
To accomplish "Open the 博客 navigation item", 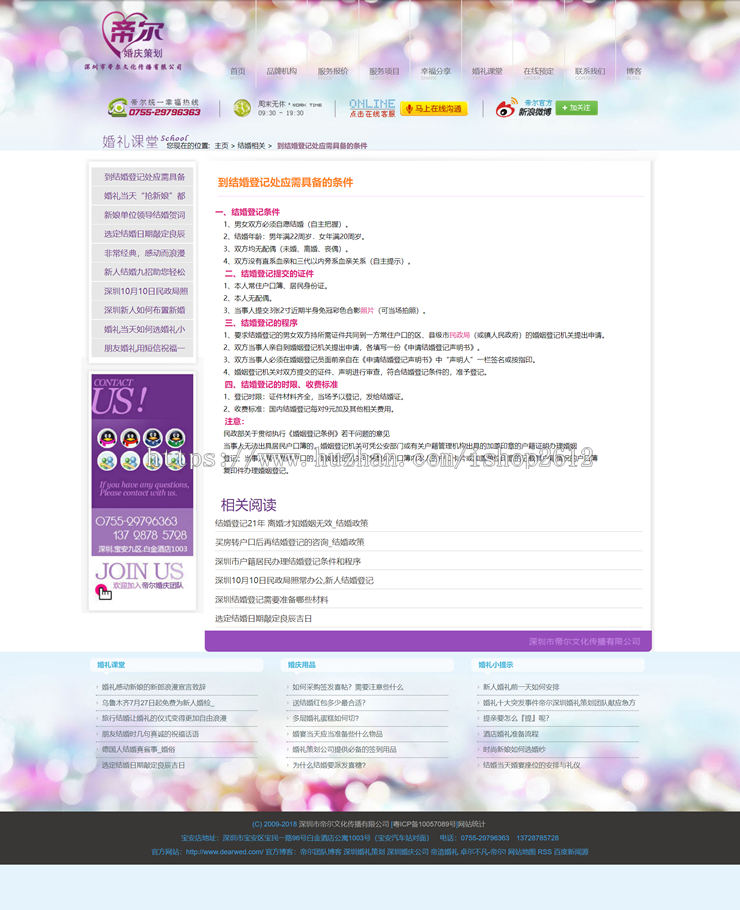I will point(634,71).
